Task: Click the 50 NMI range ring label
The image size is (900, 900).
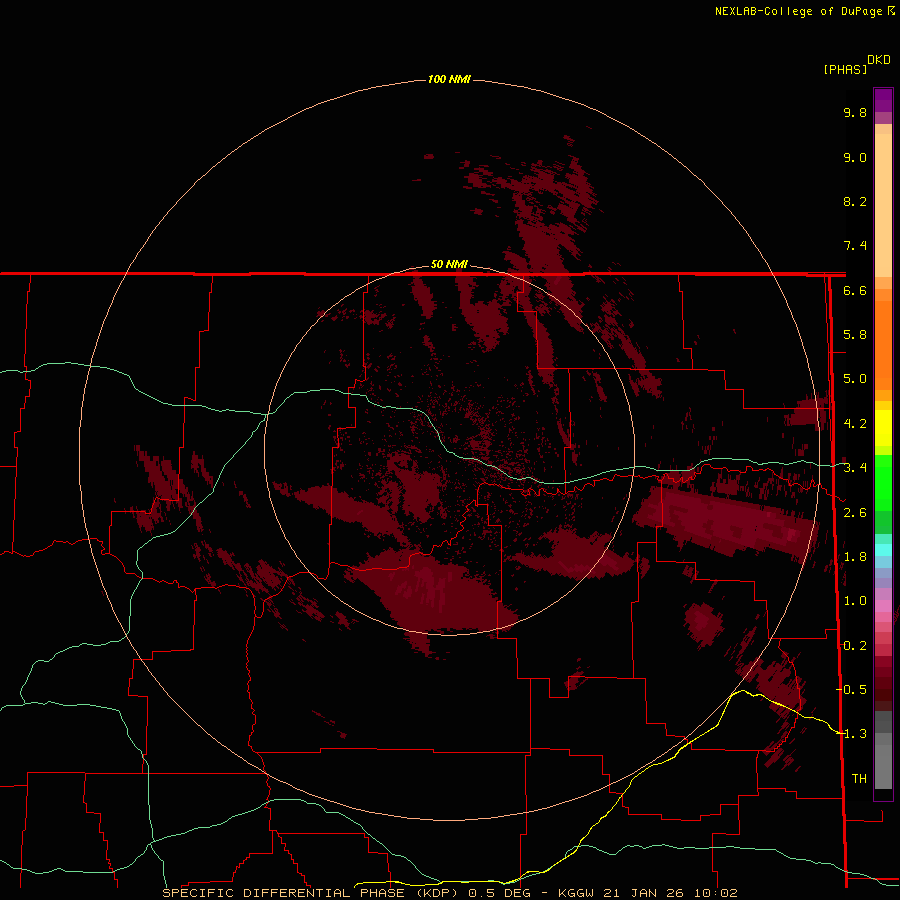Action: (449, 264)
